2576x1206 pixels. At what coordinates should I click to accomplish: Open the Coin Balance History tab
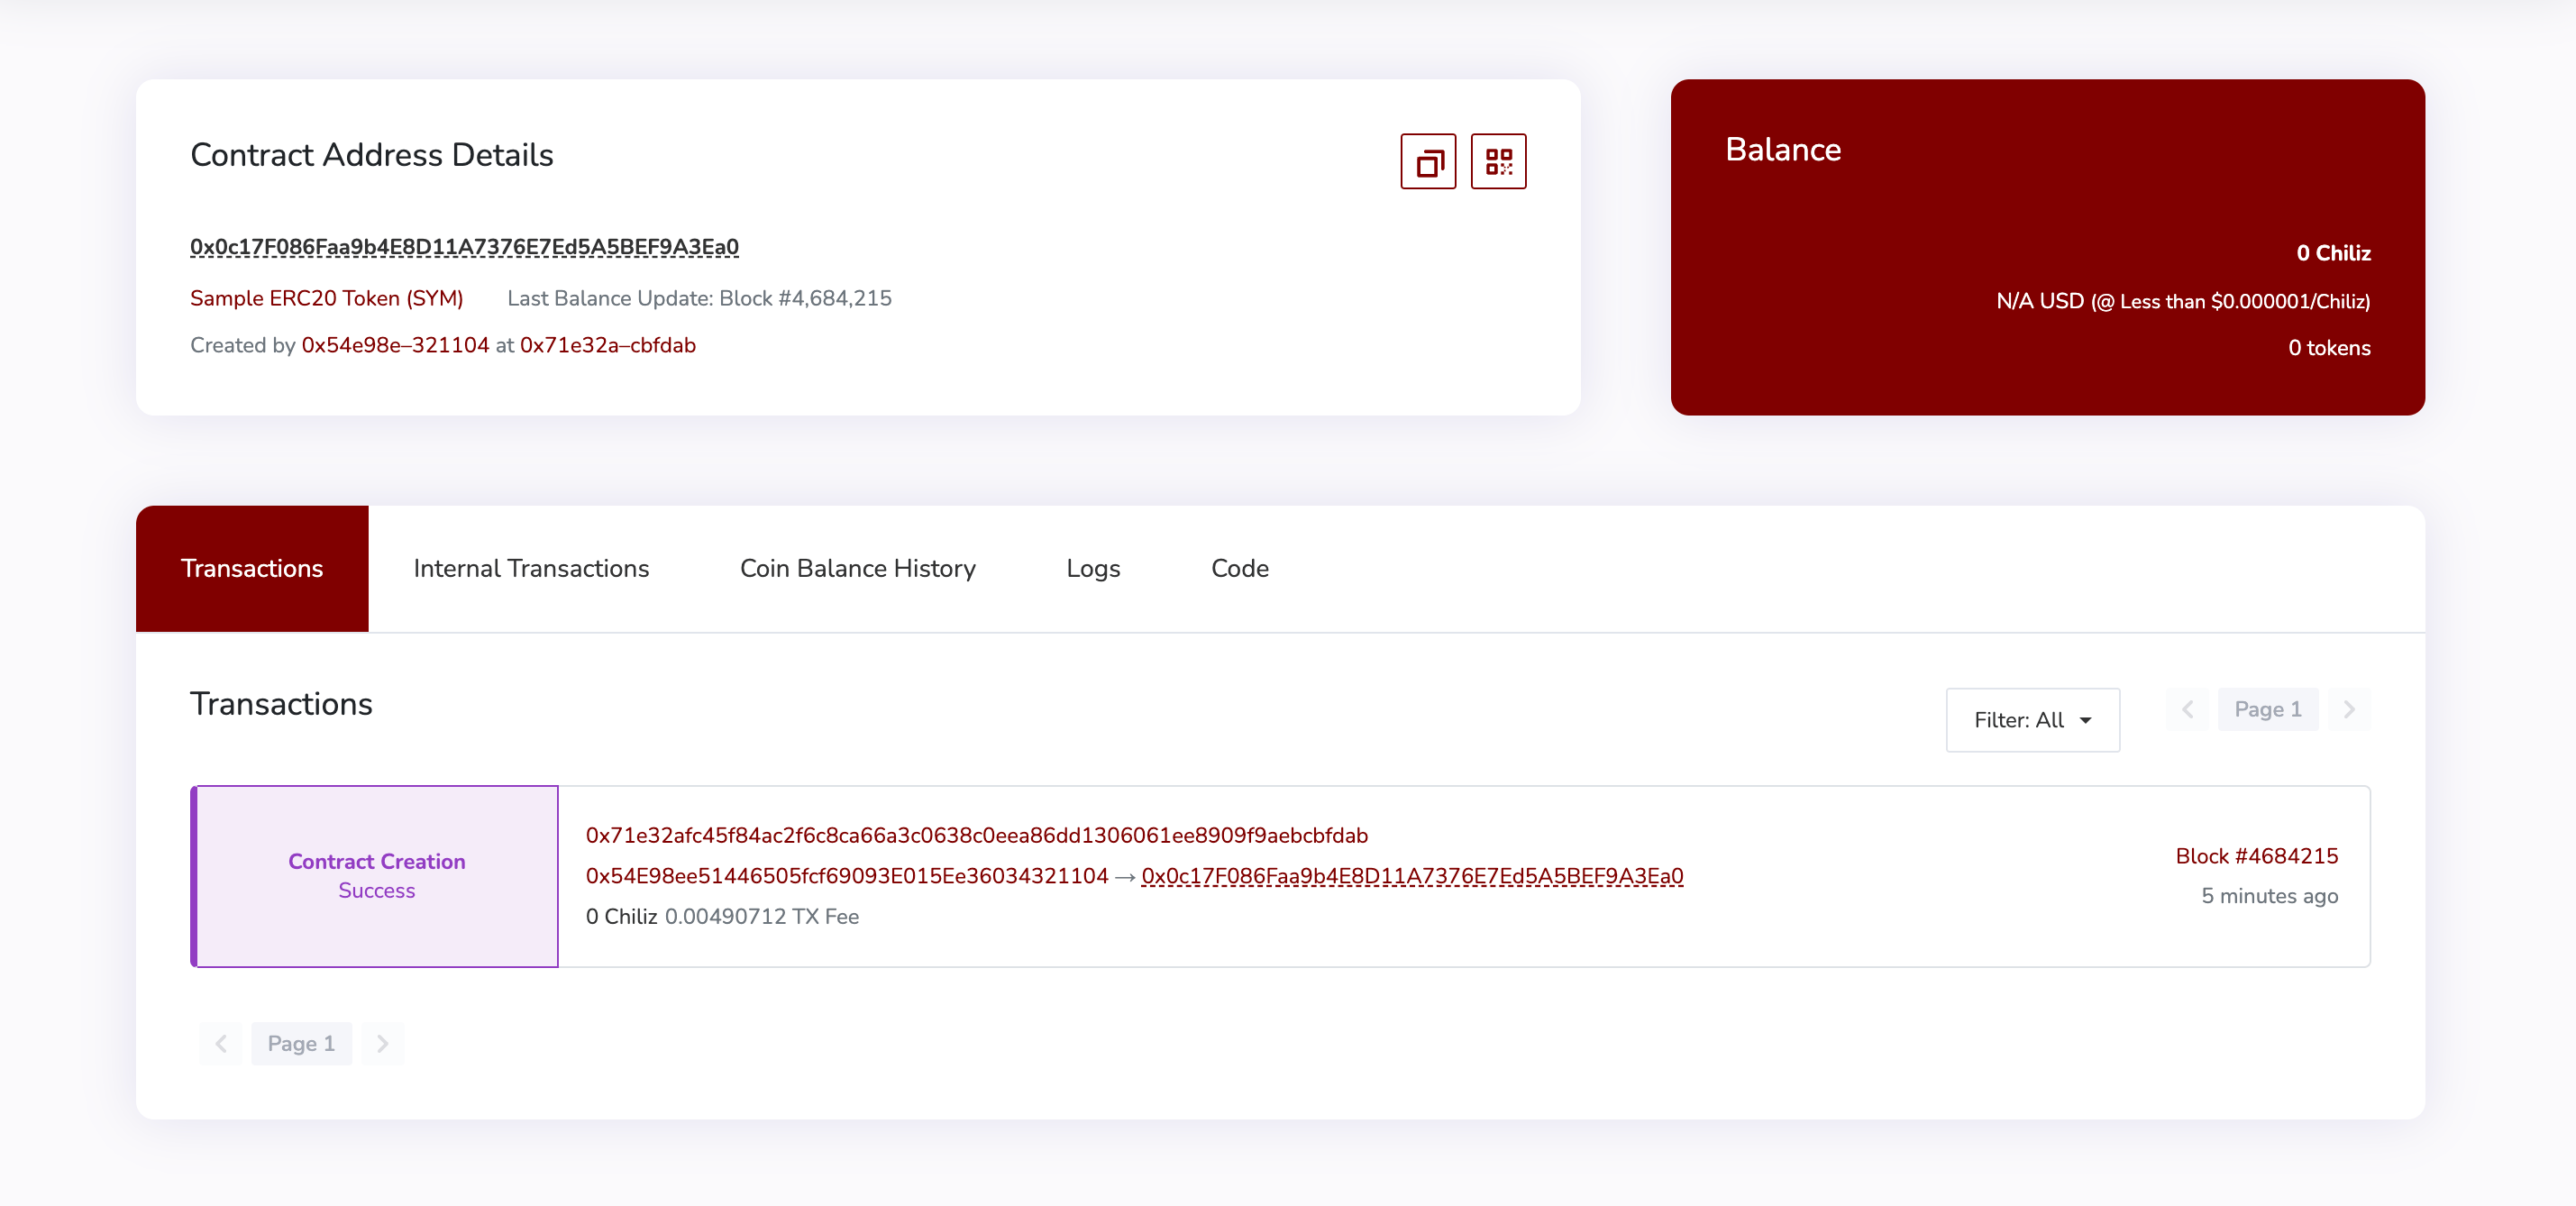point(857,568)
